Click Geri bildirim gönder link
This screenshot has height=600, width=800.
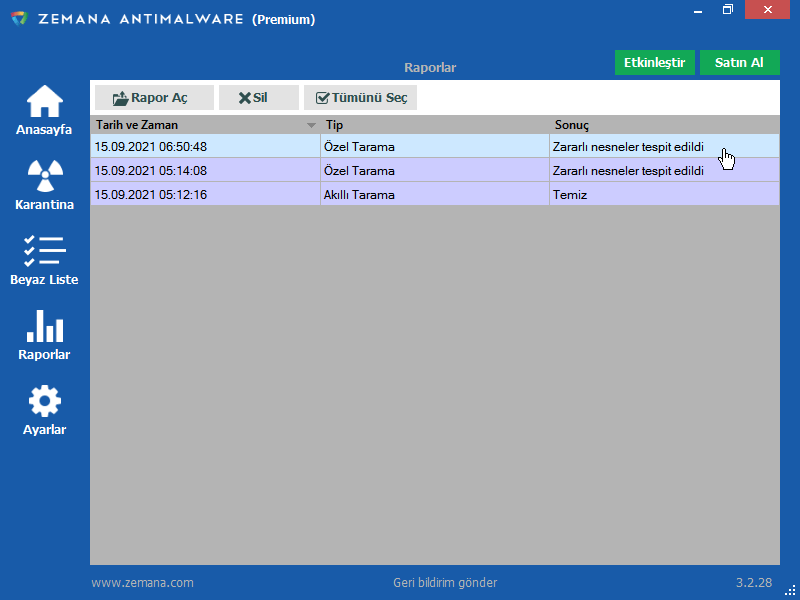445,583
